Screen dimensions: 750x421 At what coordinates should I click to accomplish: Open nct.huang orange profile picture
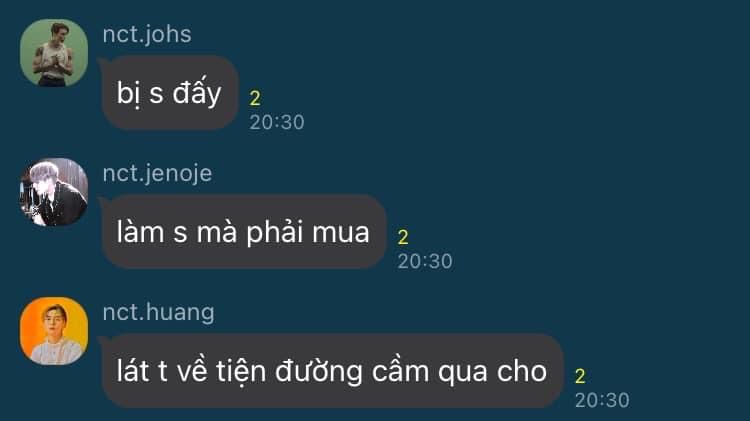(x=54, y=331)
